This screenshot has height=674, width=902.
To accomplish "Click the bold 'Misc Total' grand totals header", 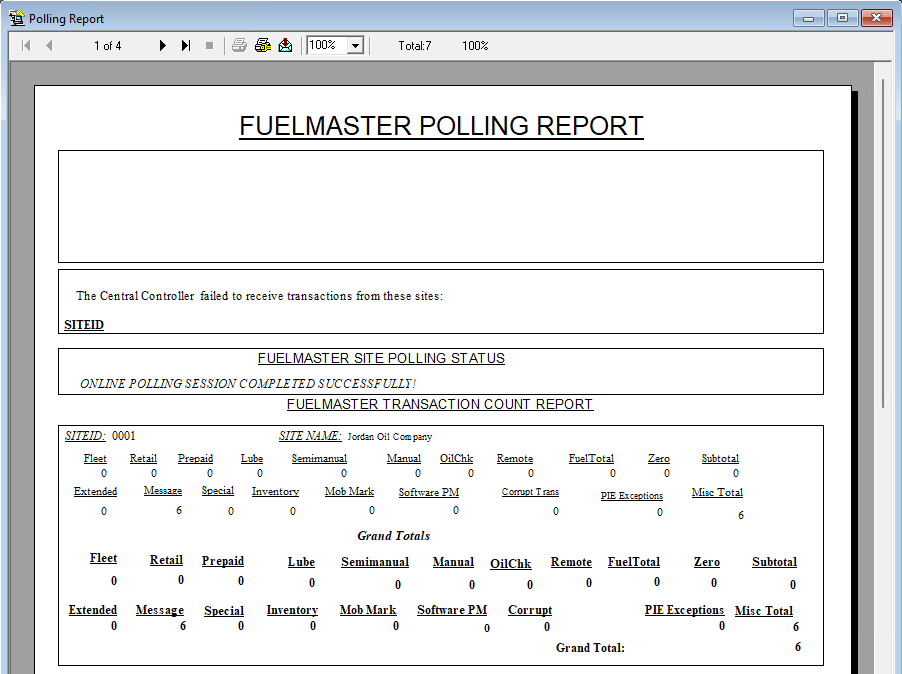I will point(764,611).
